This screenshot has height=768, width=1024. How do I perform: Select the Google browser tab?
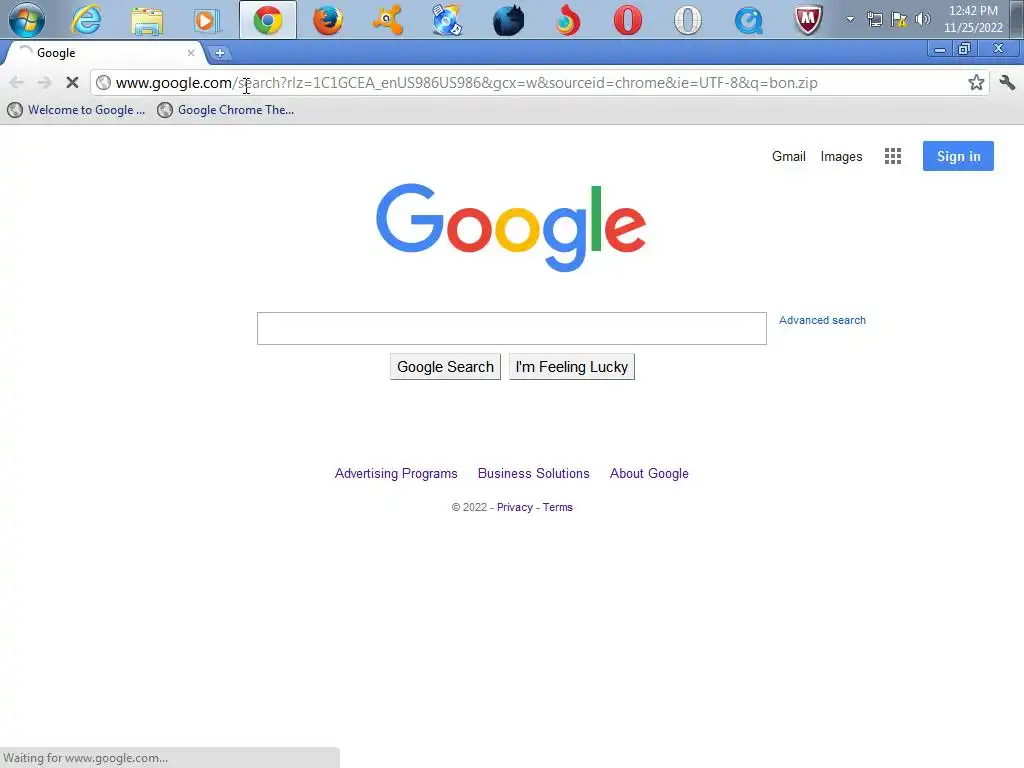click(104, 53)
